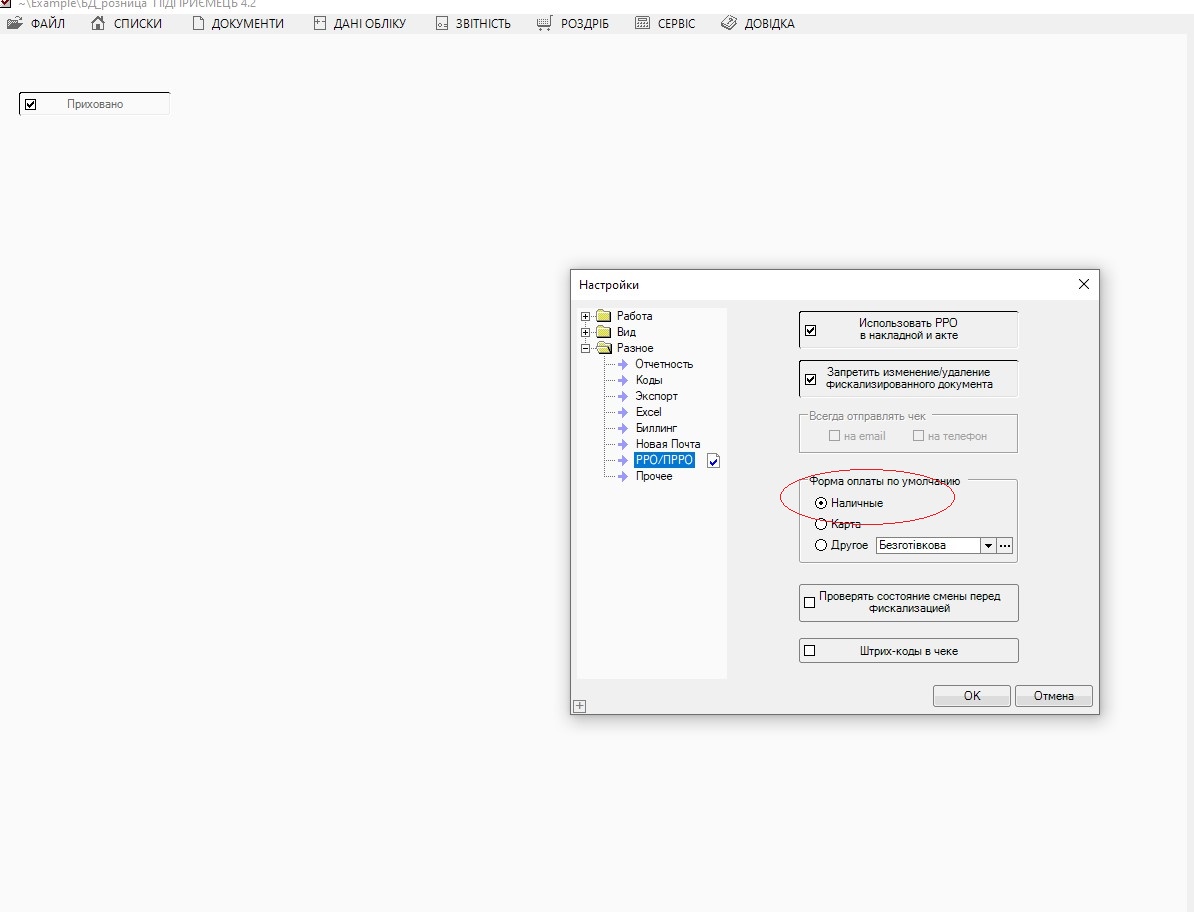This screenshot has width=1194, height=912.
Task: Uncheck Использовать РРО в накладной и акте
Action: [811, 330]
